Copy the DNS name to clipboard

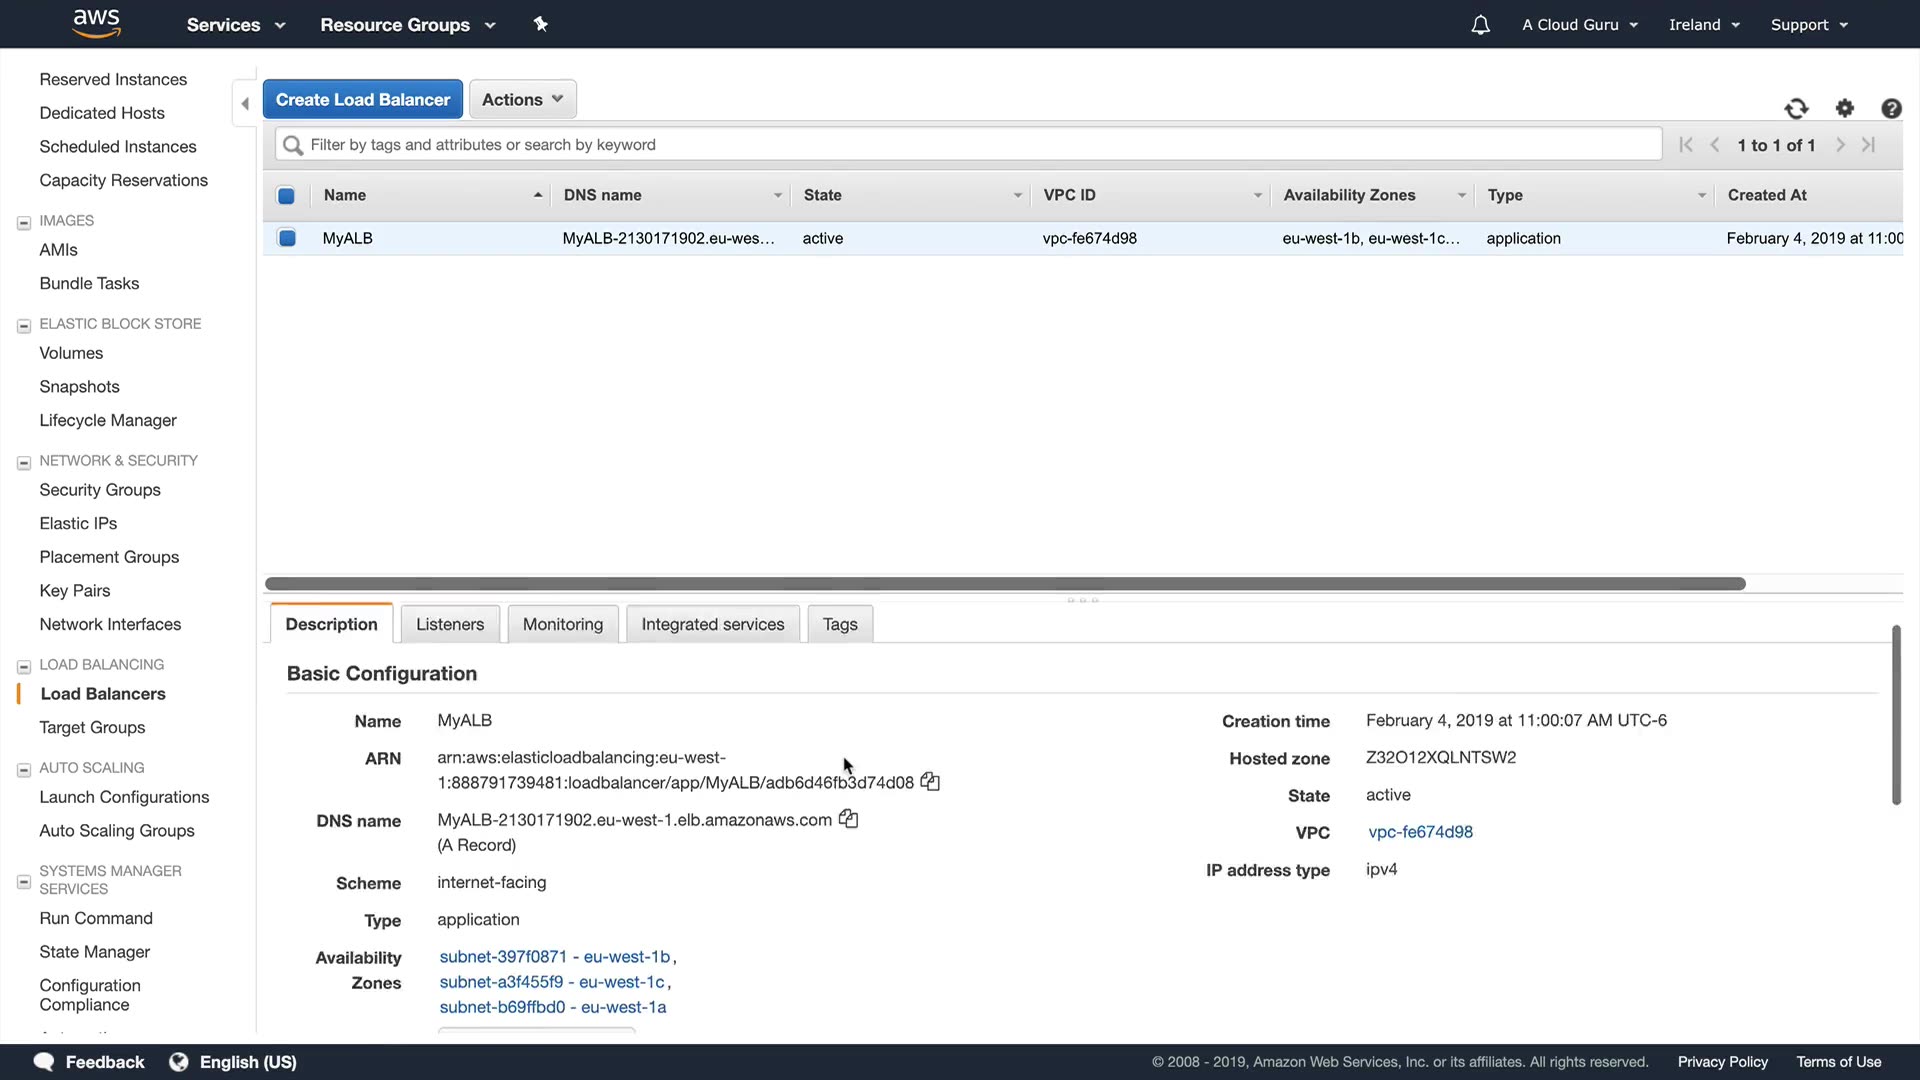[x=848, y=819]
